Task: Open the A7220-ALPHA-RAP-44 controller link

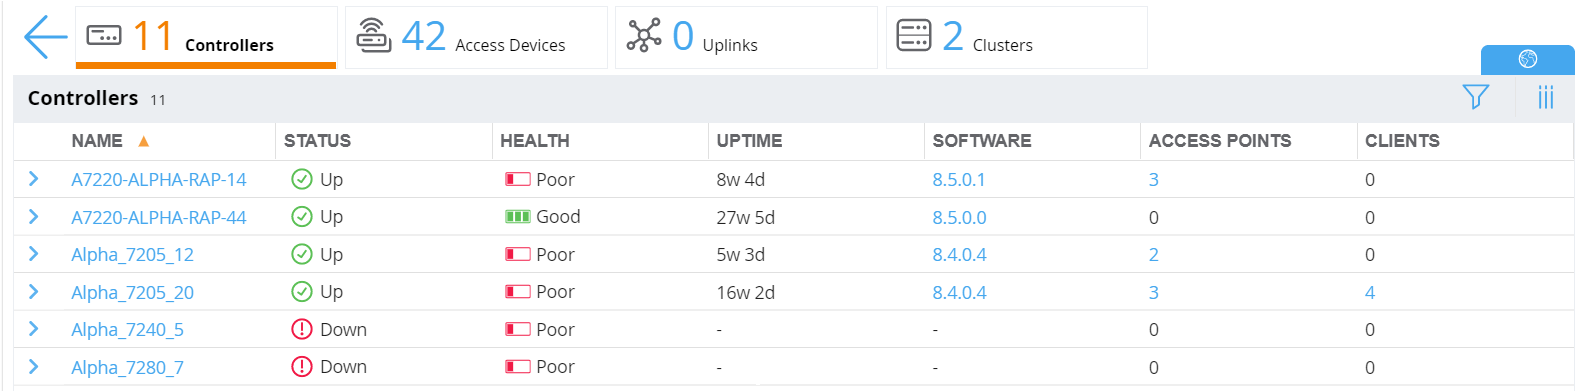Action: pos(158,217)
